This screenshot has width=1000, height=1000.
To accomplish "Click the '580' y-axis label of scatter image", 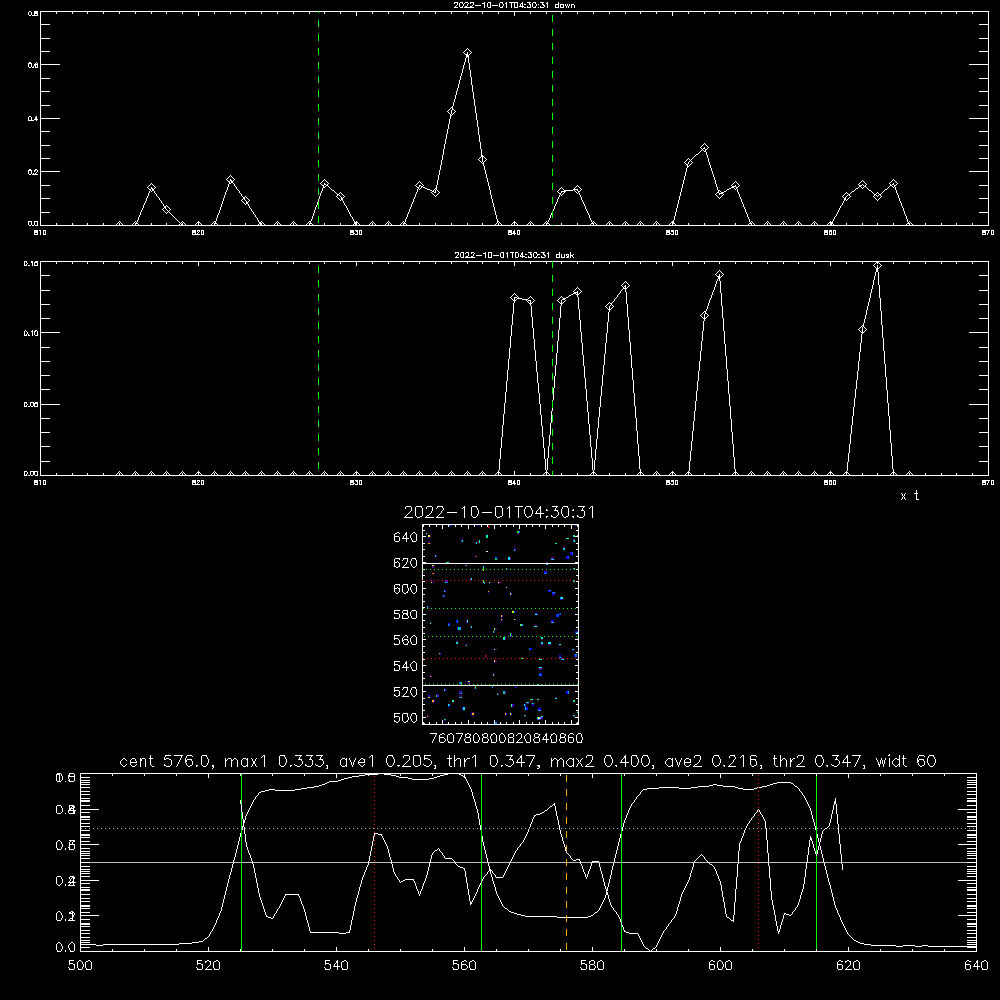I will 406,615.
